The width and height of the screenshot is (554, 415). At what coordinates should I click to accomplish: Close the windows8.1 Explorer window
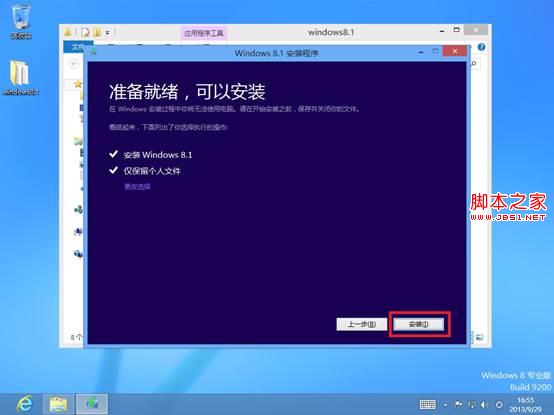(476, 30)
